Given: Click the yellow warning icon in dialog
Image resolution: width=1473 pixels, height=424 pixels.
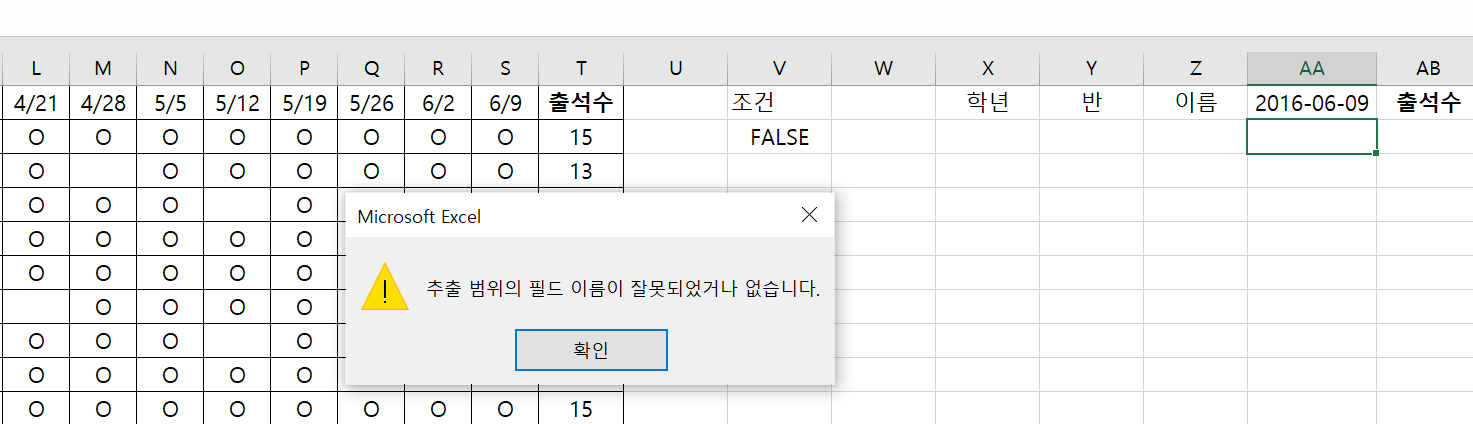Looking at the screenshot, I should [x=385, y=290].
